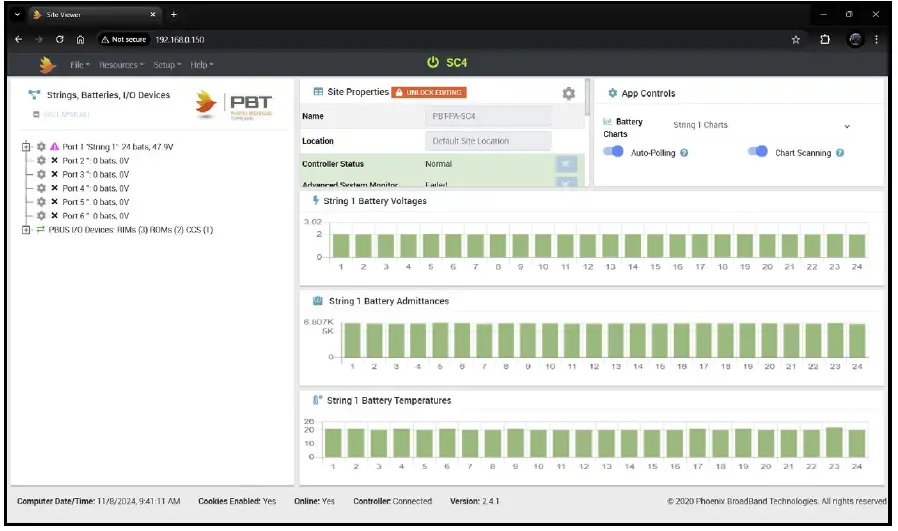This screenshot has height=531, width=898.
Task: Toggle the Auto-Polling switch
Action: 613,152
